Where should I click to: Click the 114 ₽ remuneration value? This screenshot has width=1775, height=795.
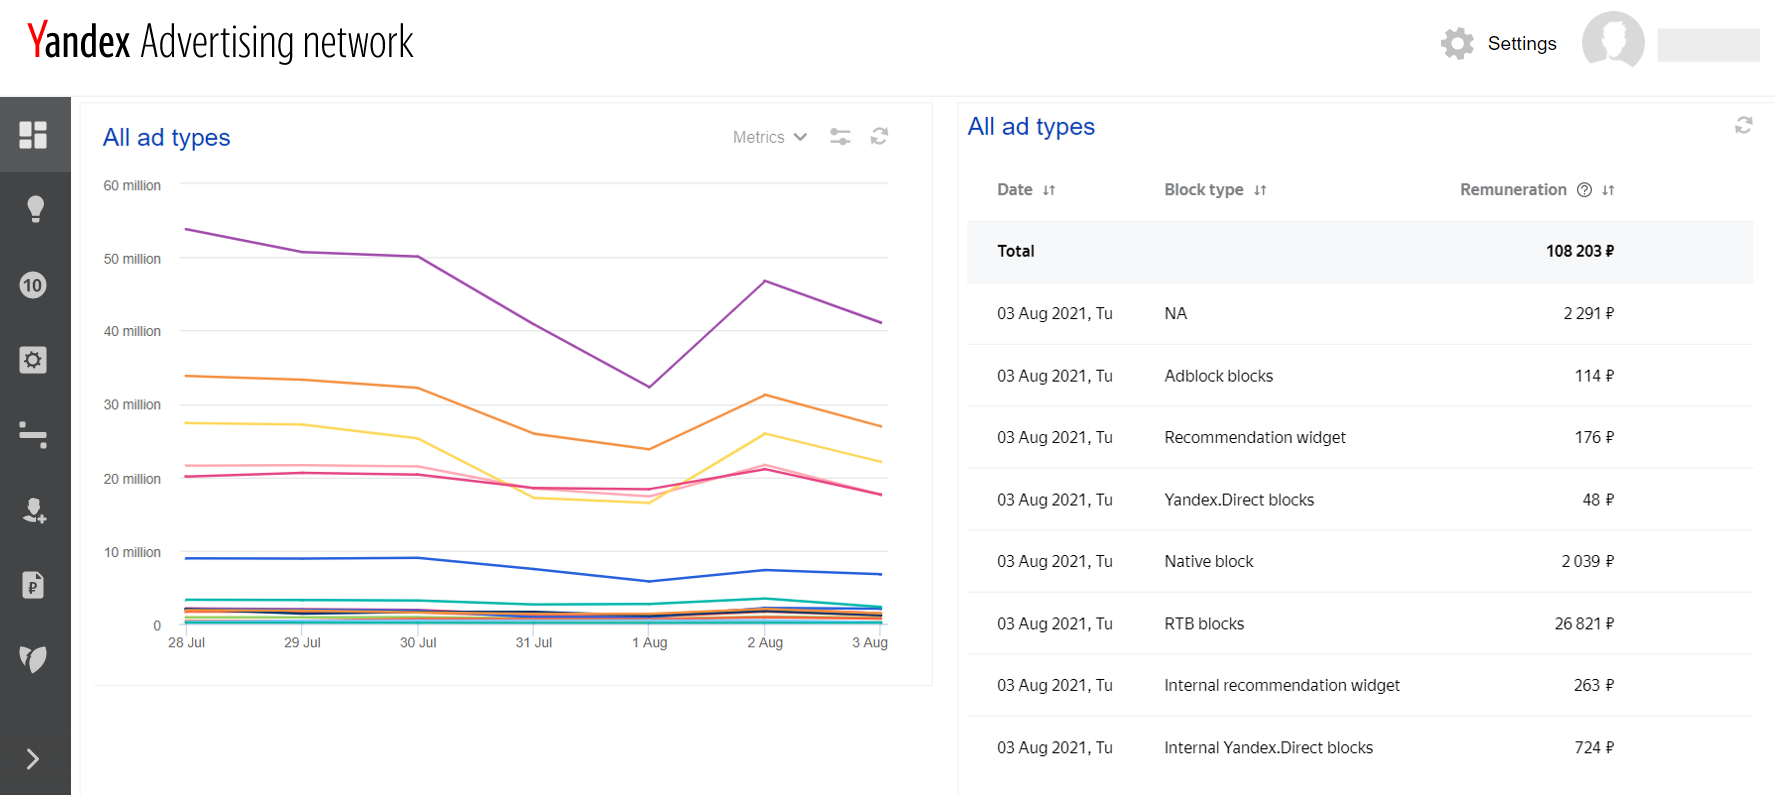(1595, 376)
